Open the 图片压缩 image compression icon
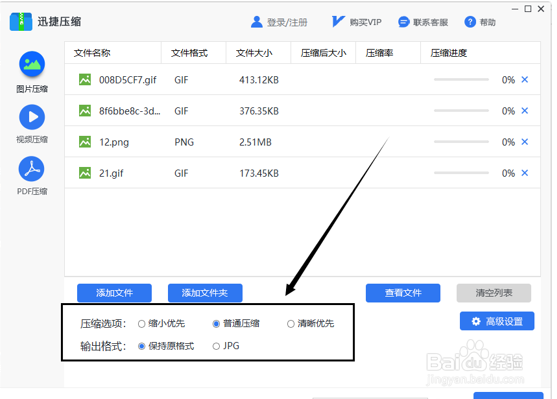The width and height of the screenshot is (557, 399). point(32,64)
